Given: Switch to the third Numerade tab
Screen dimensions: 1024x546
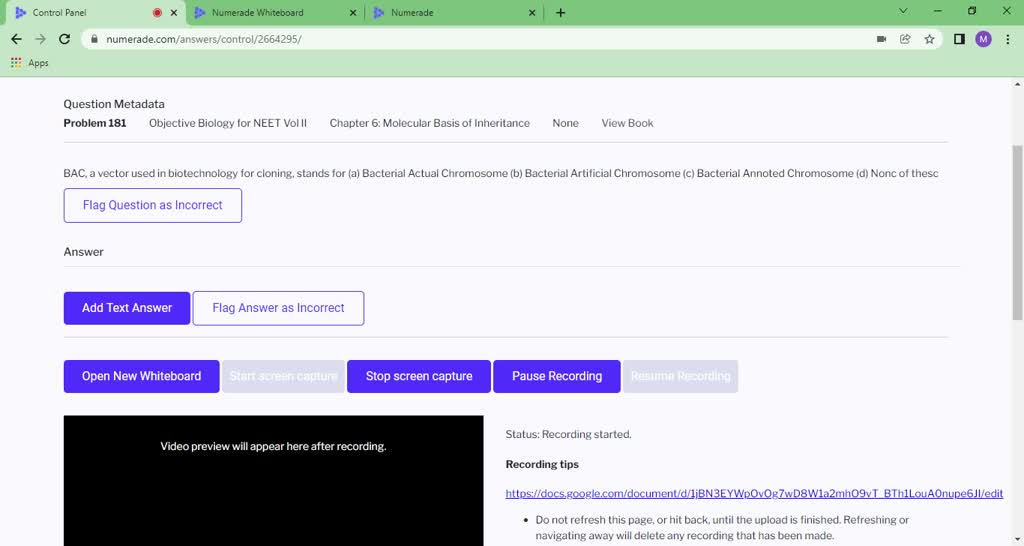Looking at the screenshot, I should 450,13.
